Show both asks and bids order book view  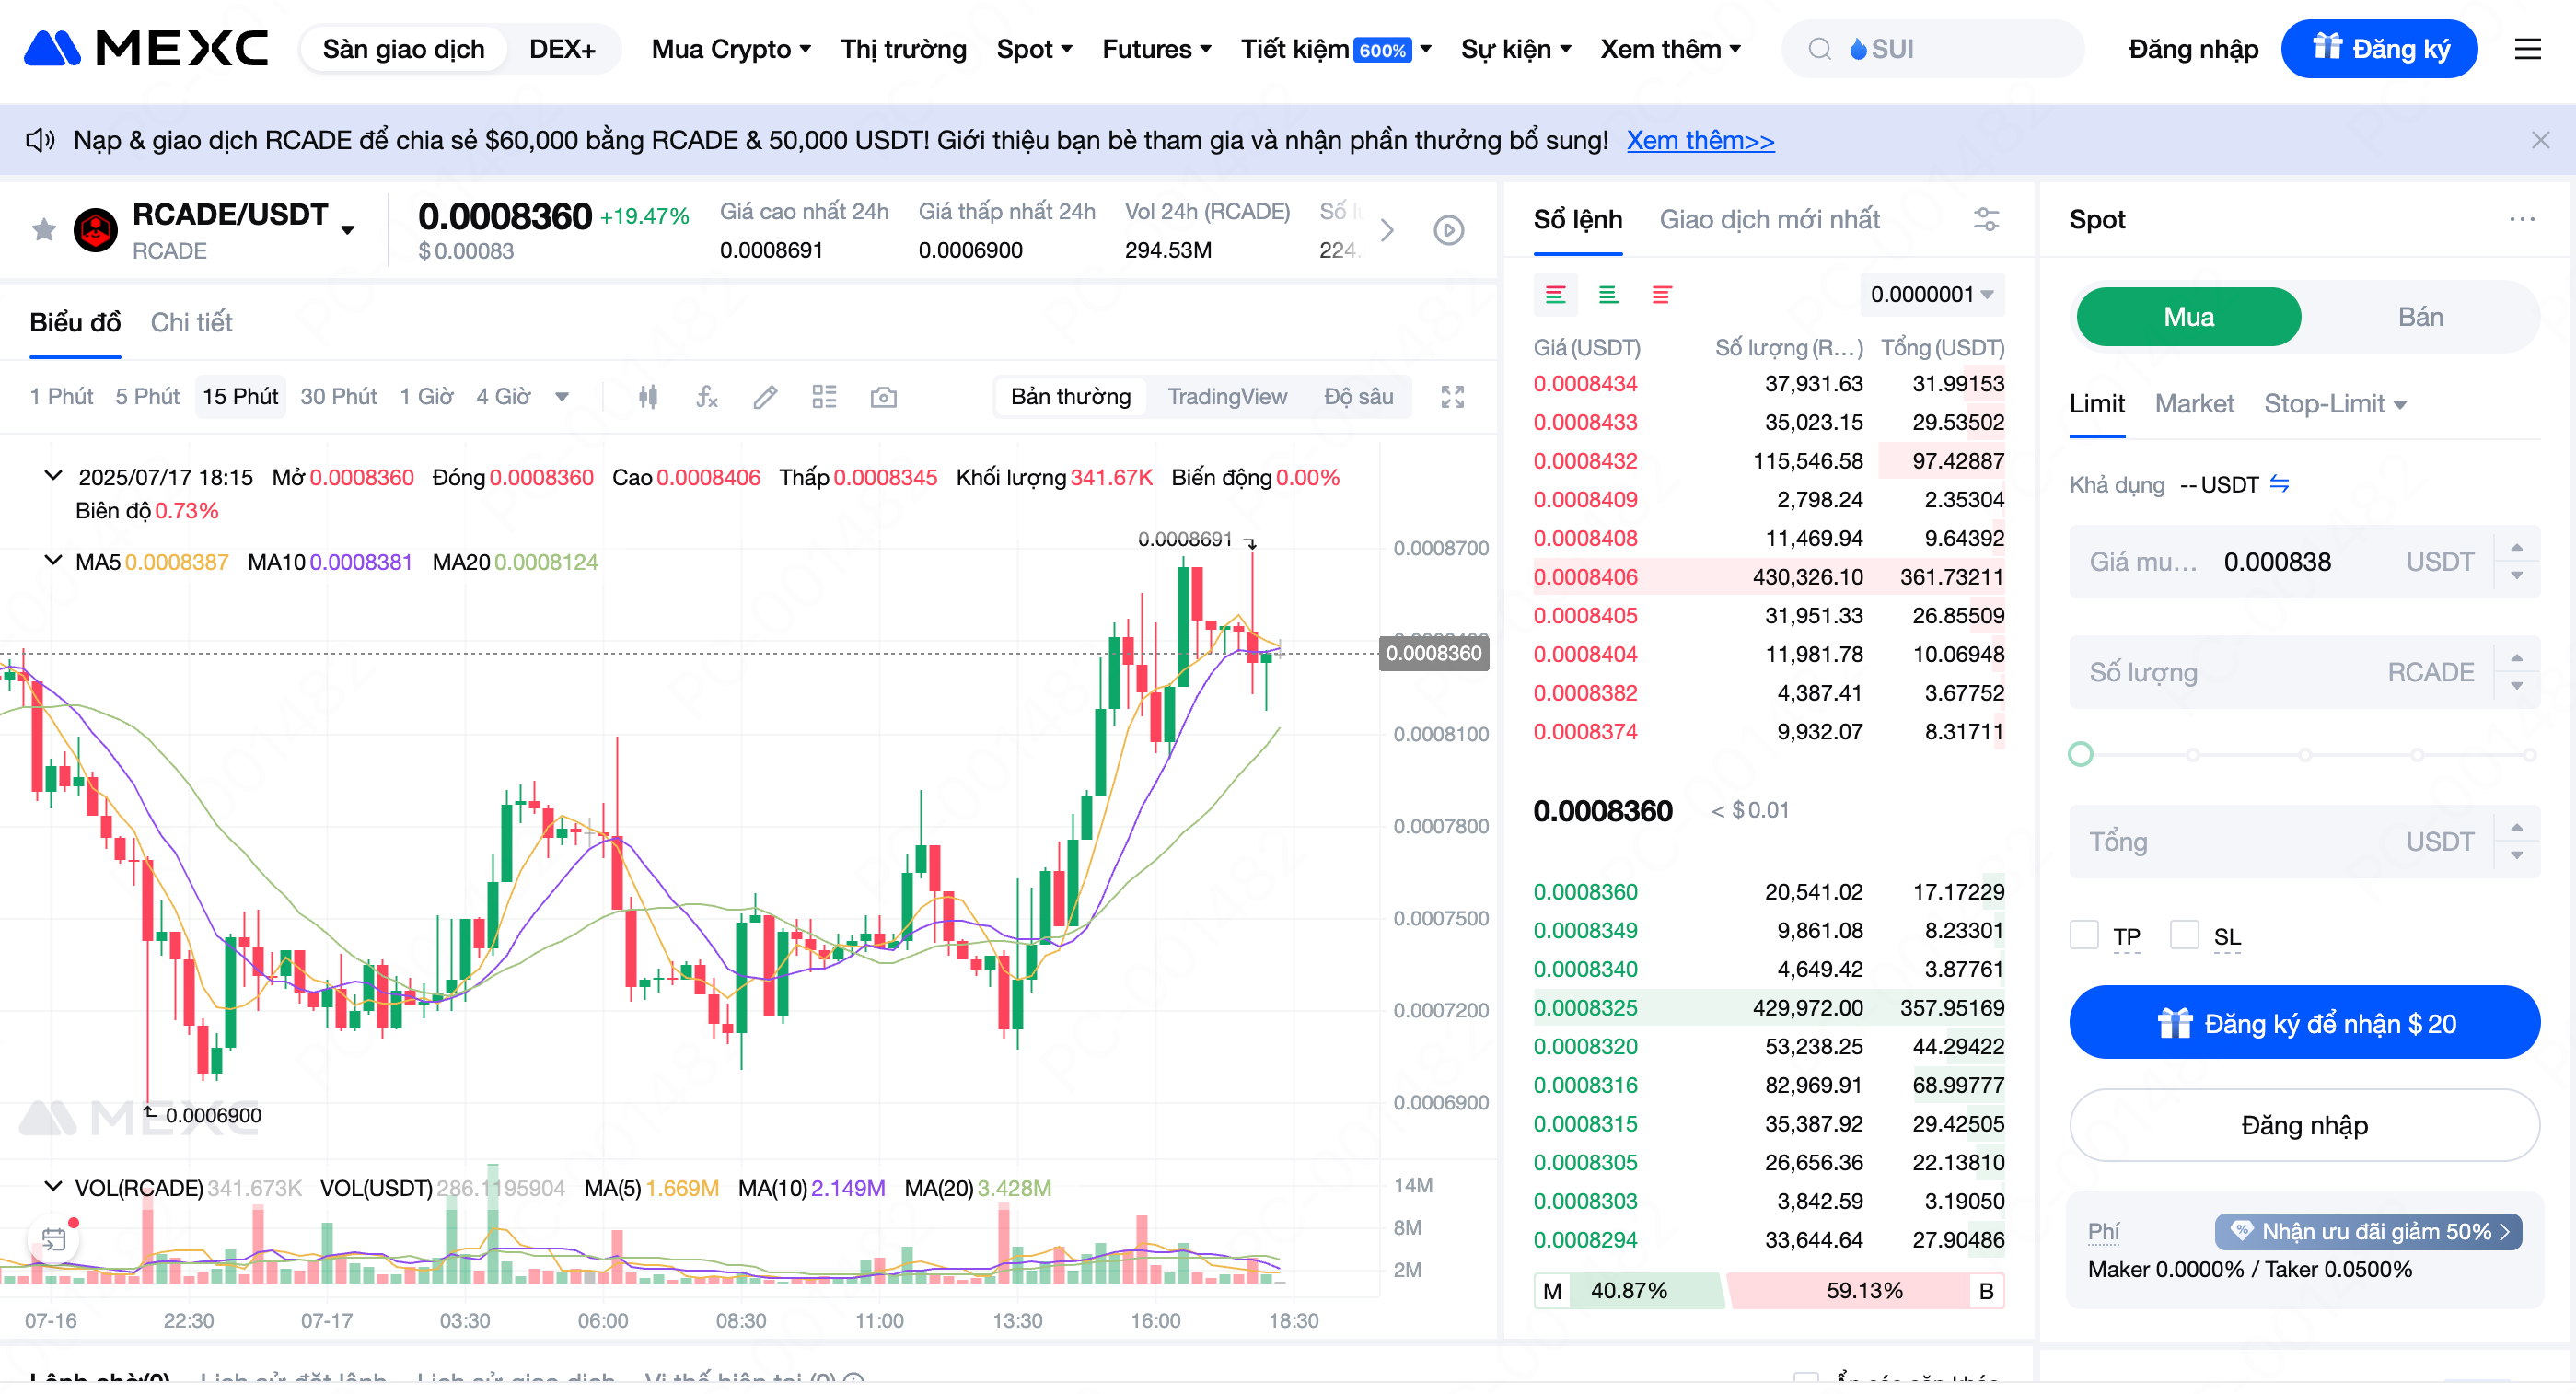click(1555, 295)
